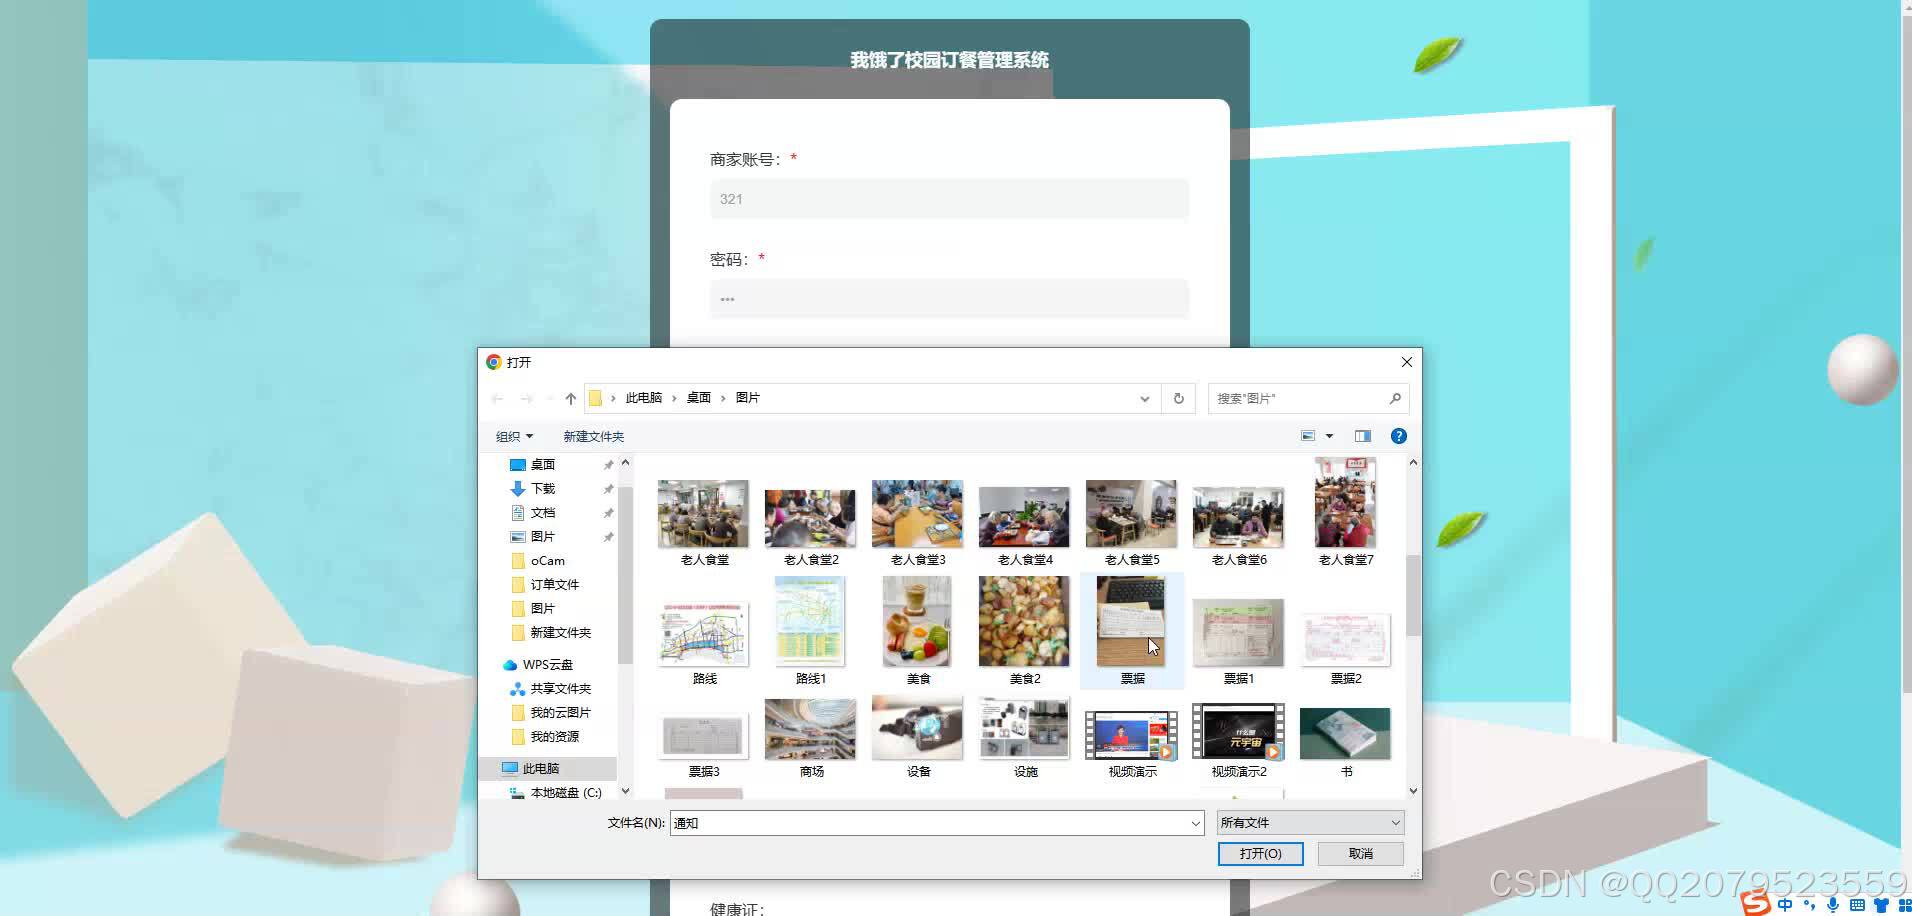This screenshot has height=916, width=1912.
Task: Select 桌面 in the sidebar tree
Action: [x=543, y=464]
